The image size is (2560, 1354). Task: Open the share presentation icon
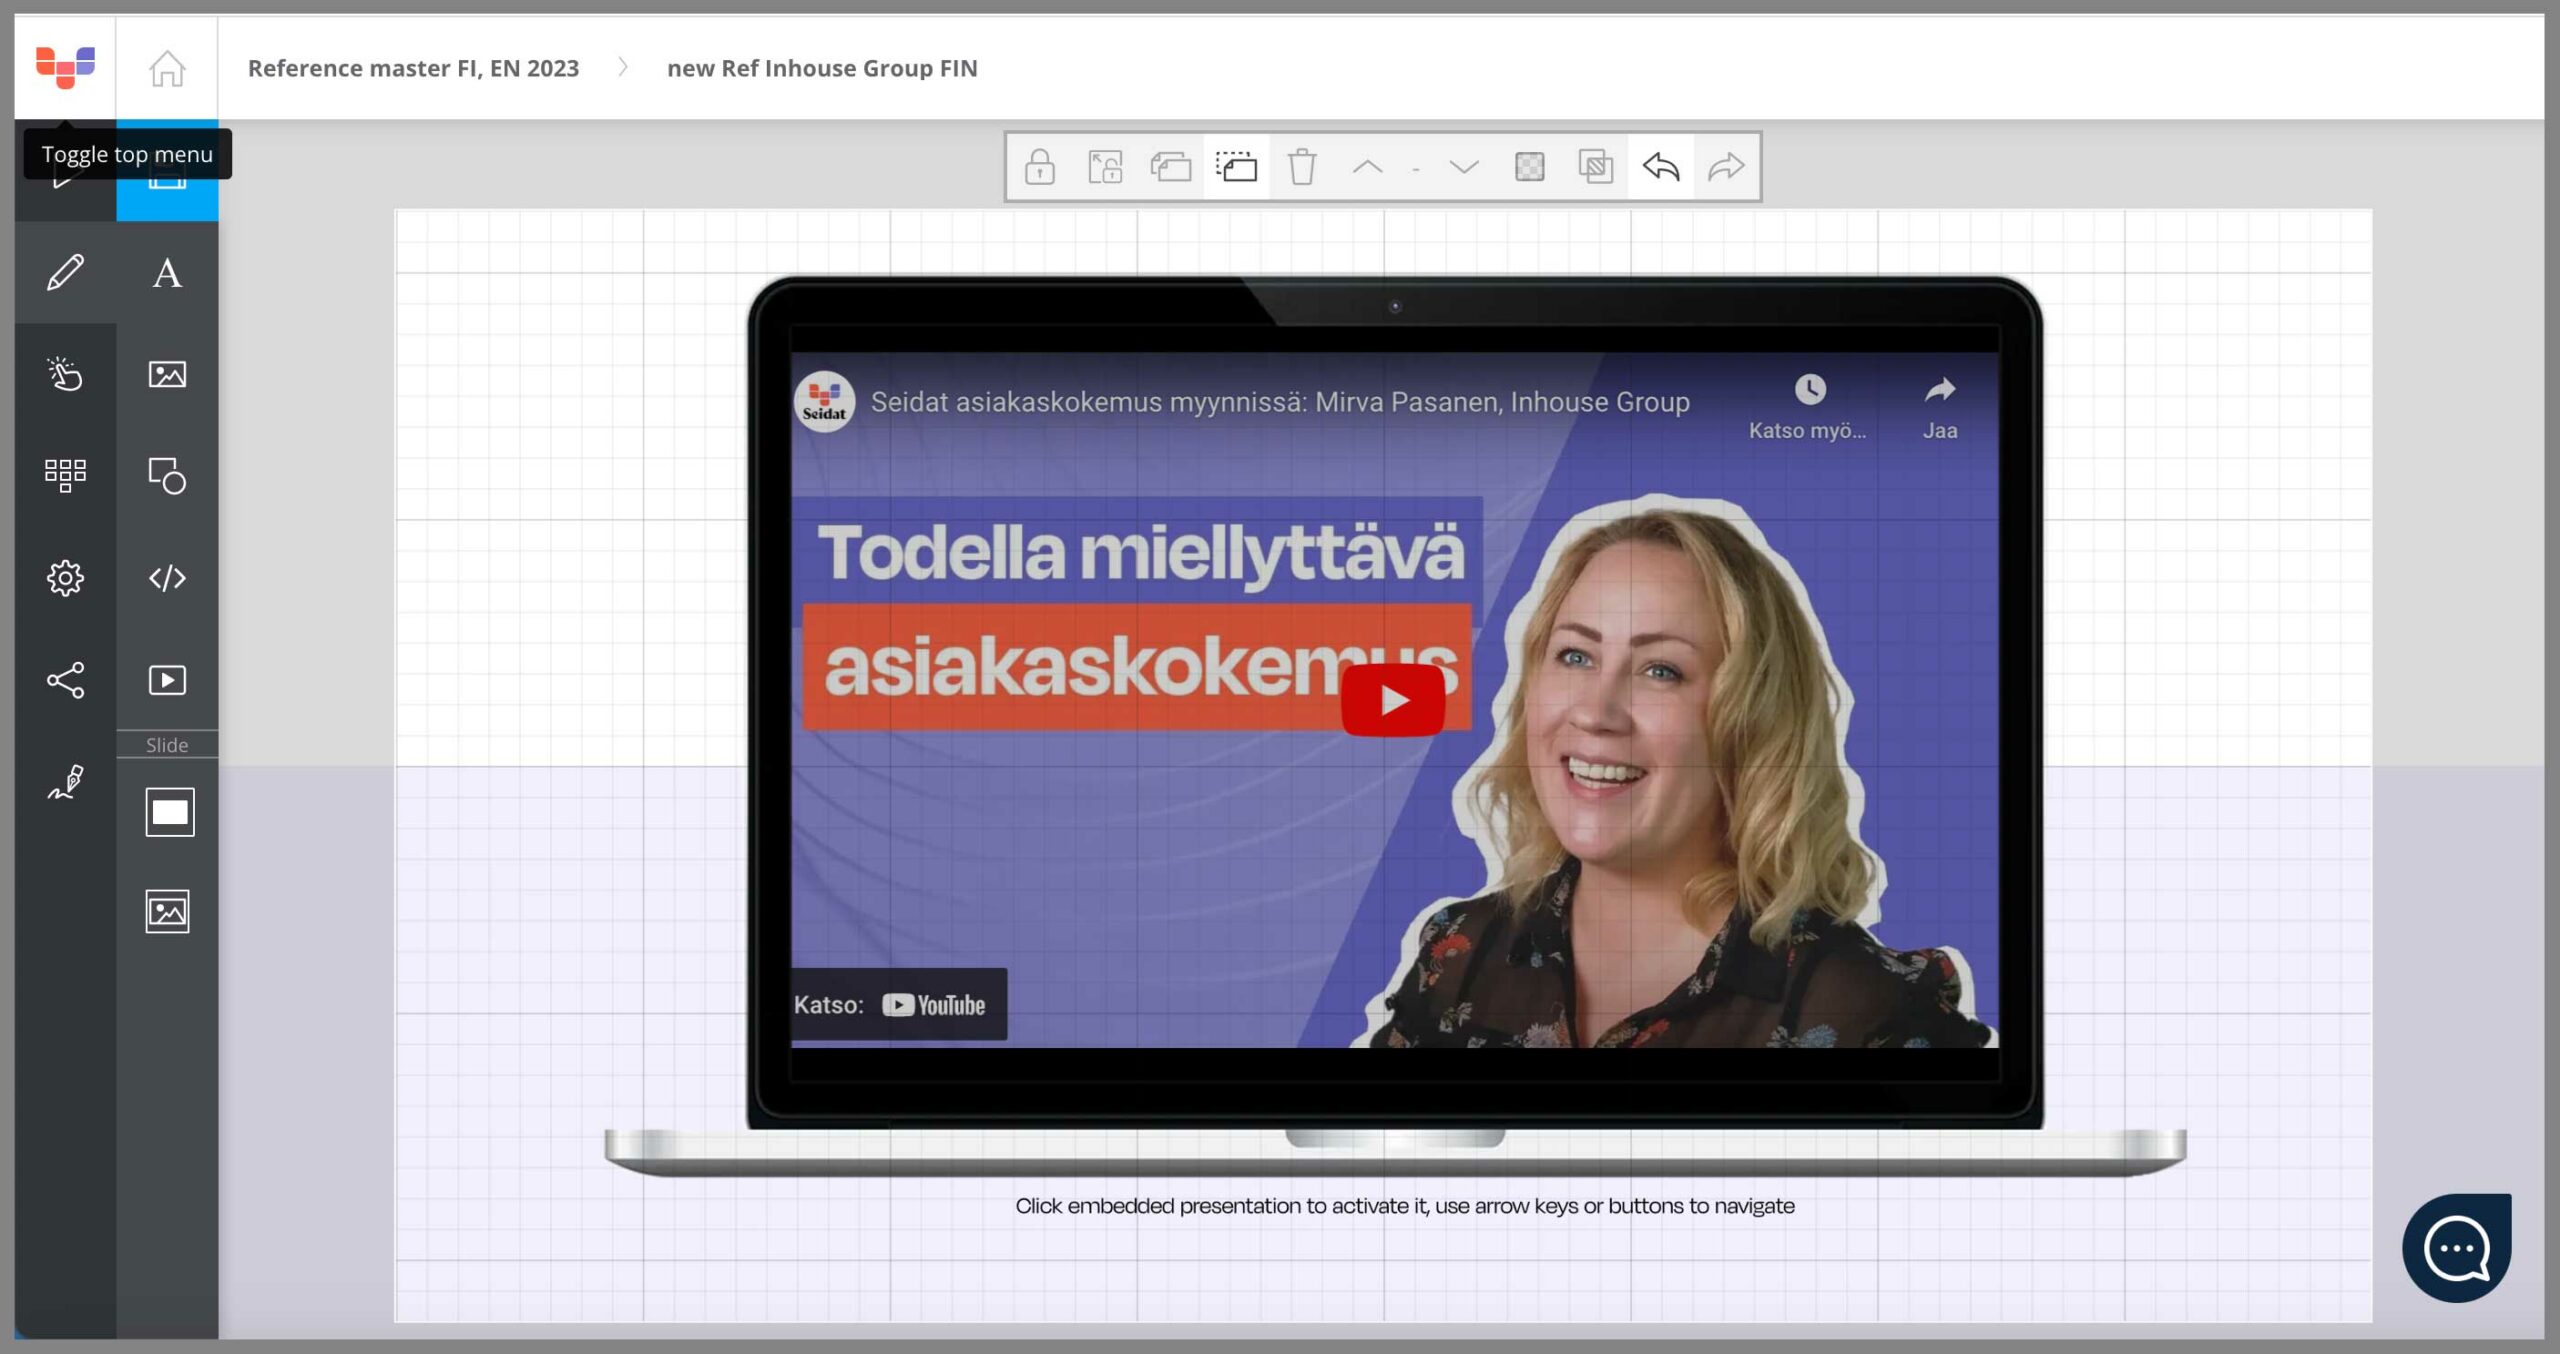coord(65,680)
